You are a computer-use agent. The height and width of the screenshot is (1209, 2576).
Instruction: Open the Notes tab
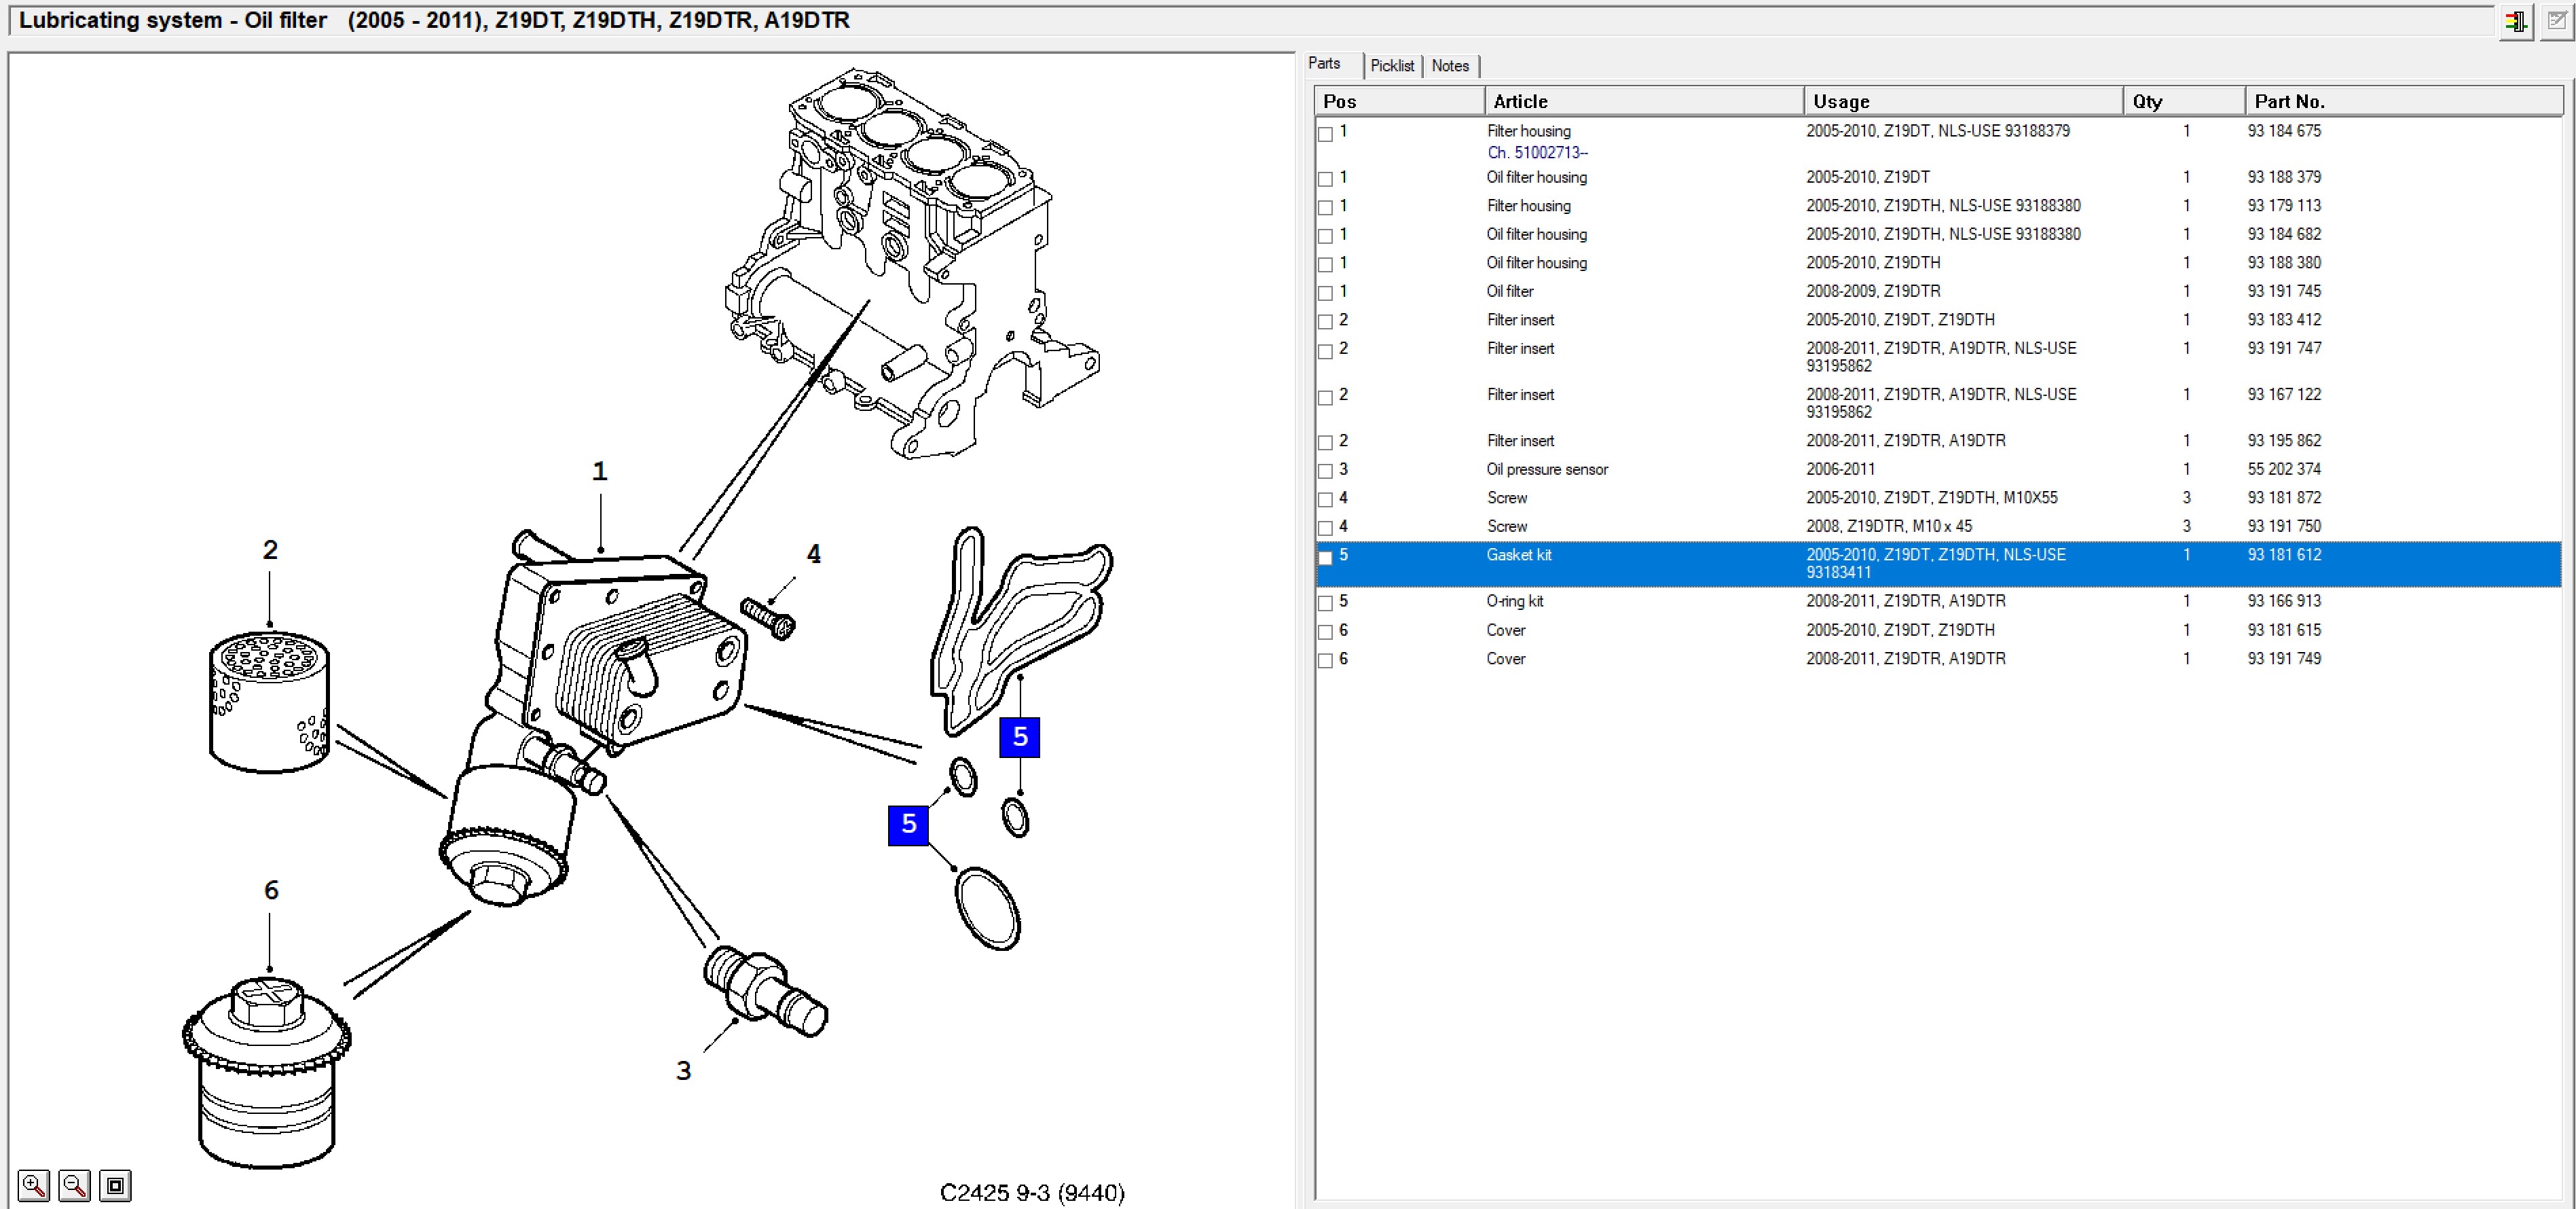point(1450,66)
